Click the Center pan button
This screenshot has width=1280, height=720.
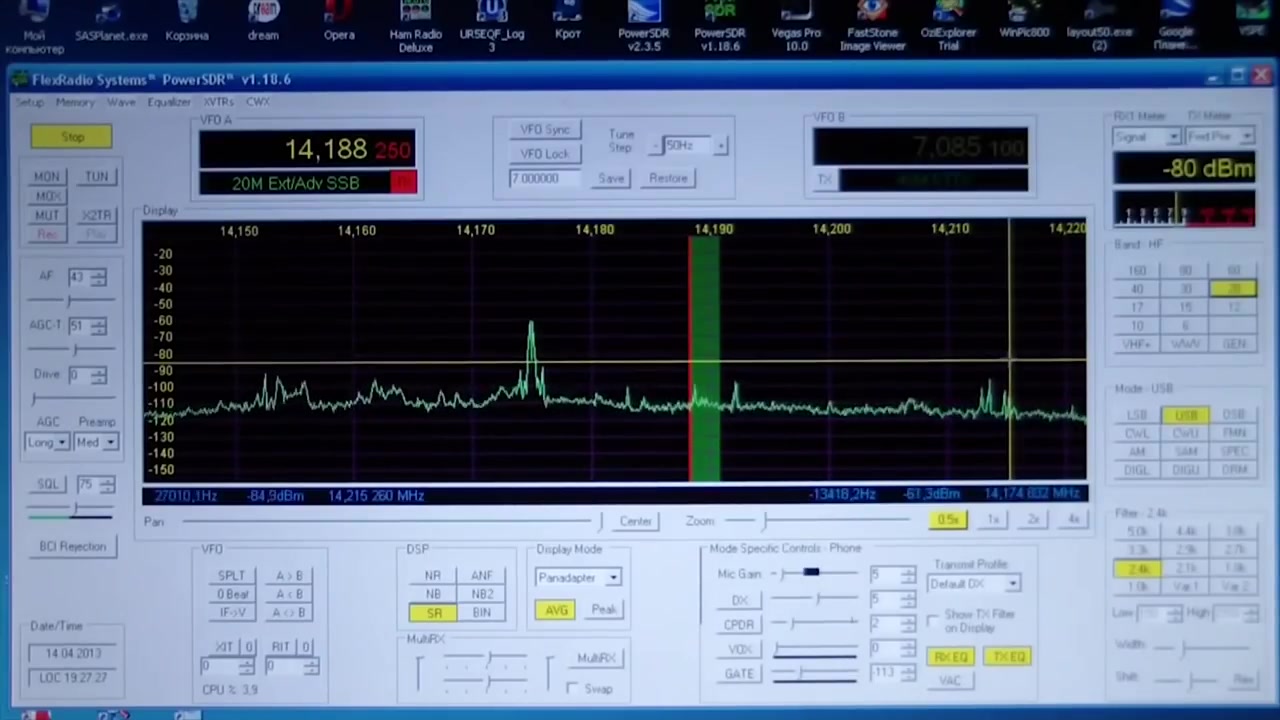(635, 521)
